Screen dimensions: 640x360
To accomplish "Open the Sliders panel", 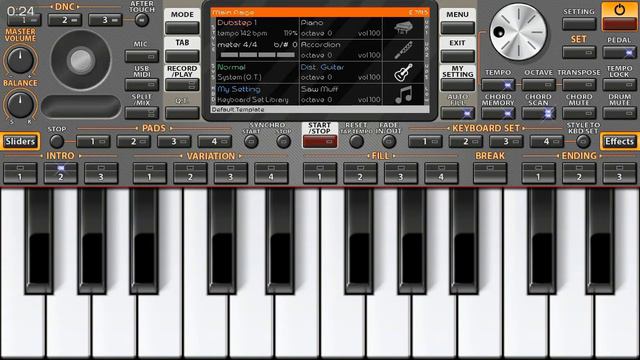I will tap(20, 141).
